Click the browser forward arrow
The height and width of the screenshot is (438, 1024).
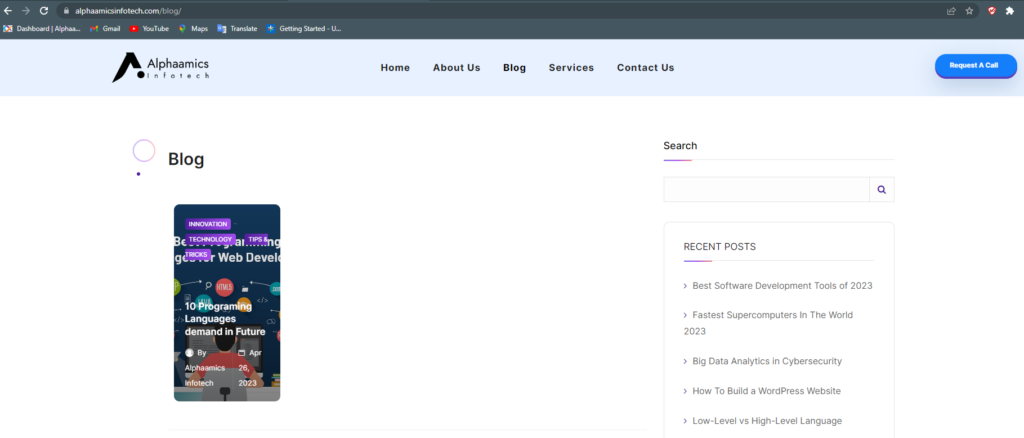[x=26, y=11]
